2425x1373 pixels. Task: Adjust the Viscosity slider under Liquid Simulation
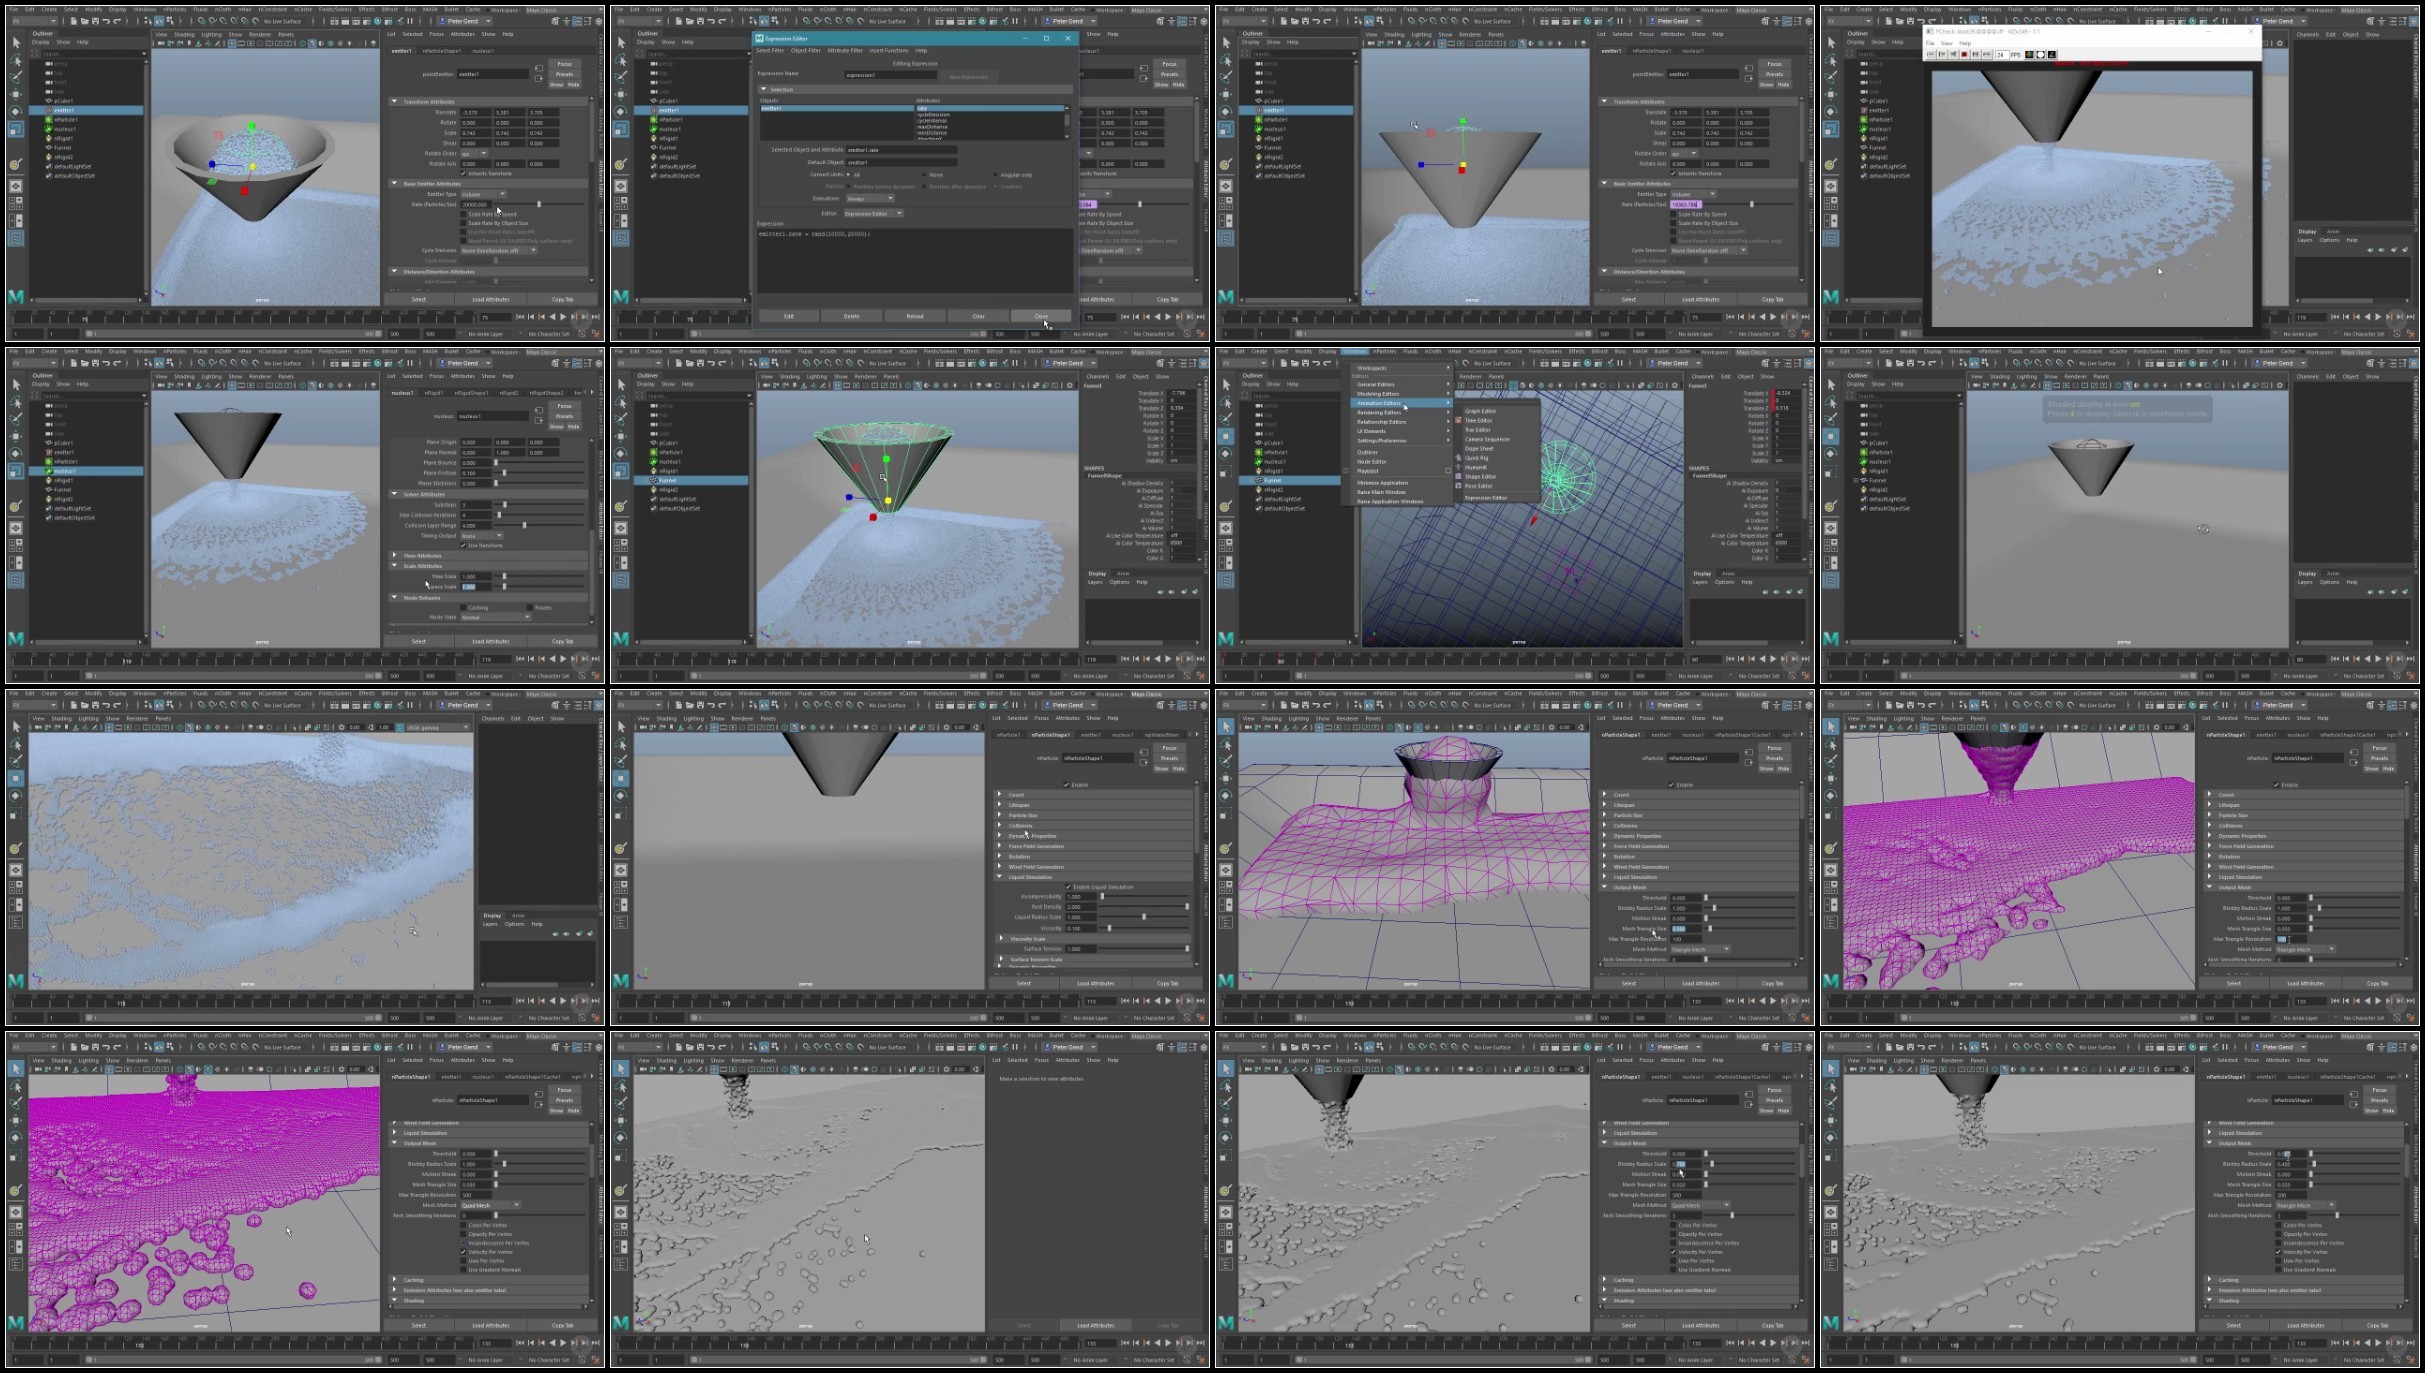(x=1109, y=928)
